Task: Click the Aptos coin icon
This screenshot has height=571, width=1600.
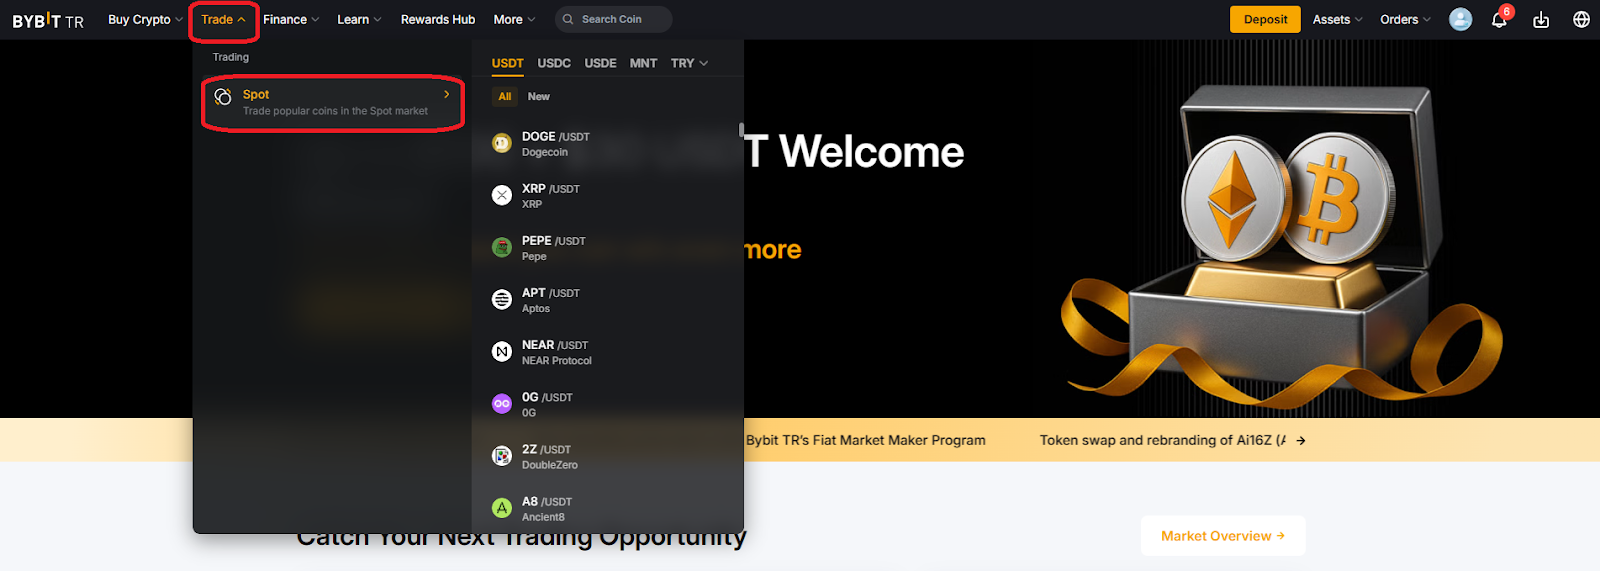Action: [502, 299]
